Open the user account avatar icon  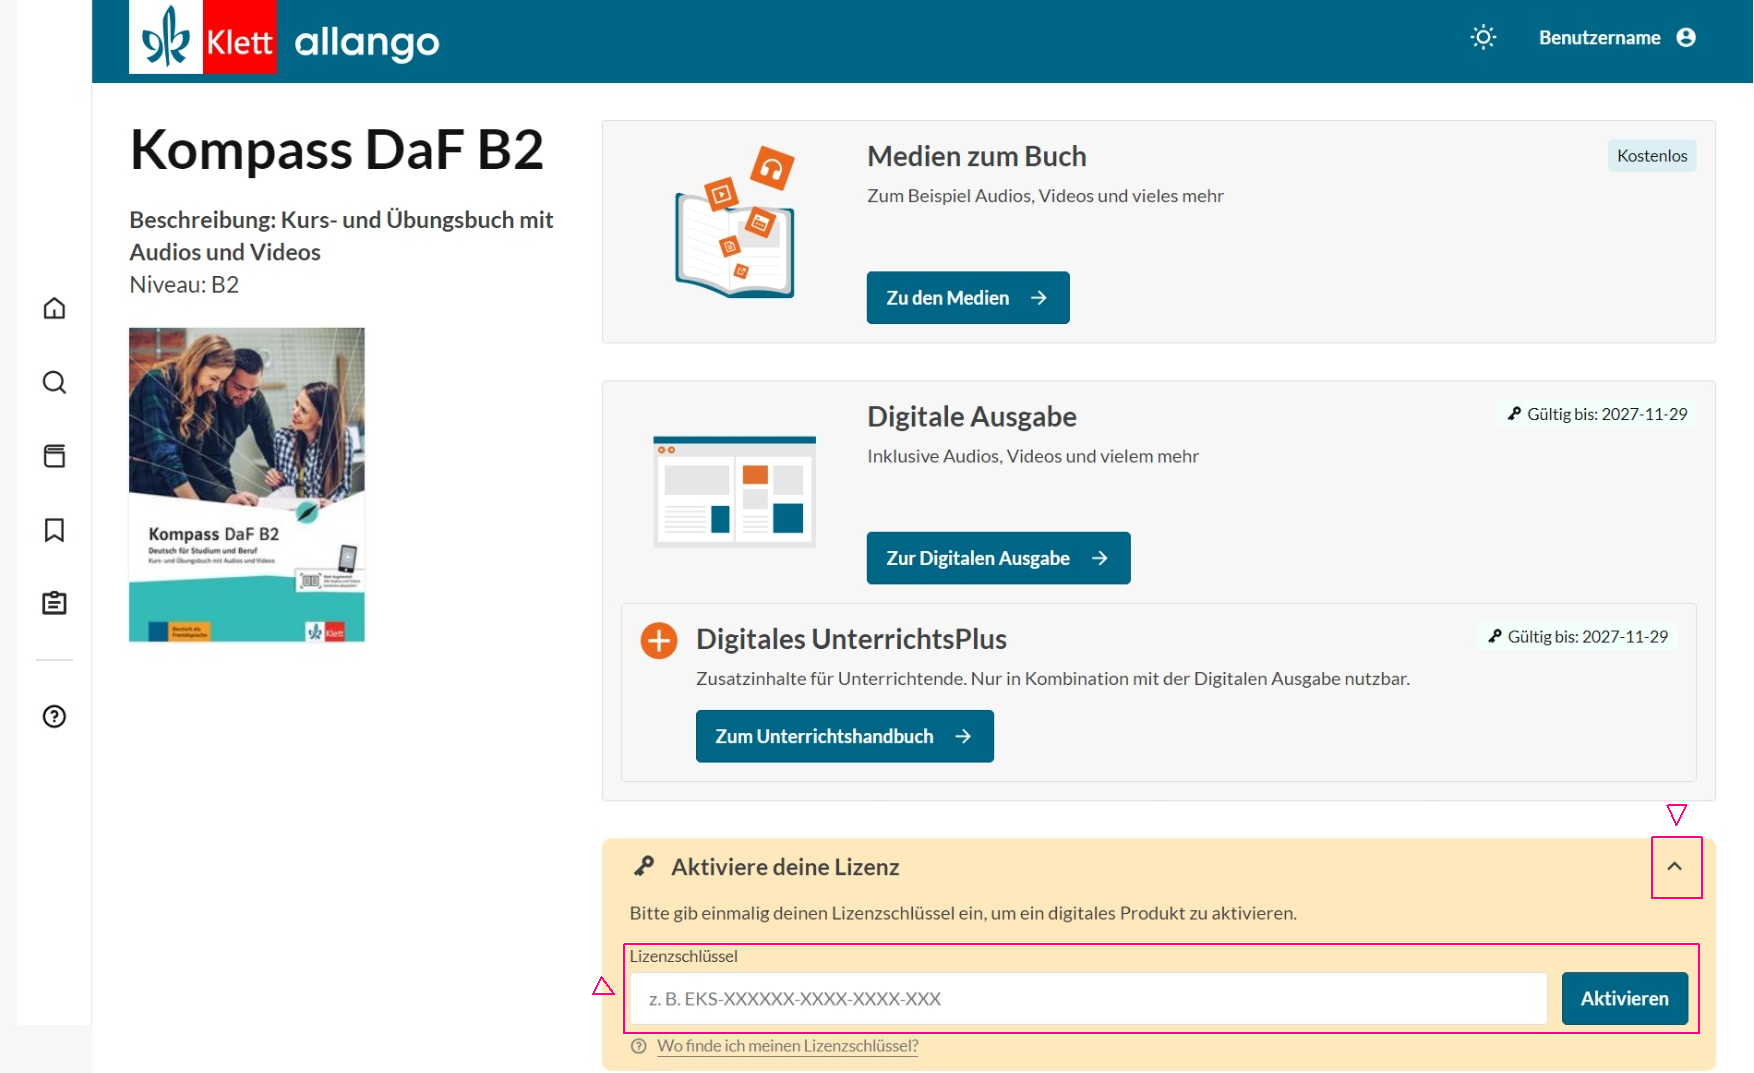[1686, 37]
